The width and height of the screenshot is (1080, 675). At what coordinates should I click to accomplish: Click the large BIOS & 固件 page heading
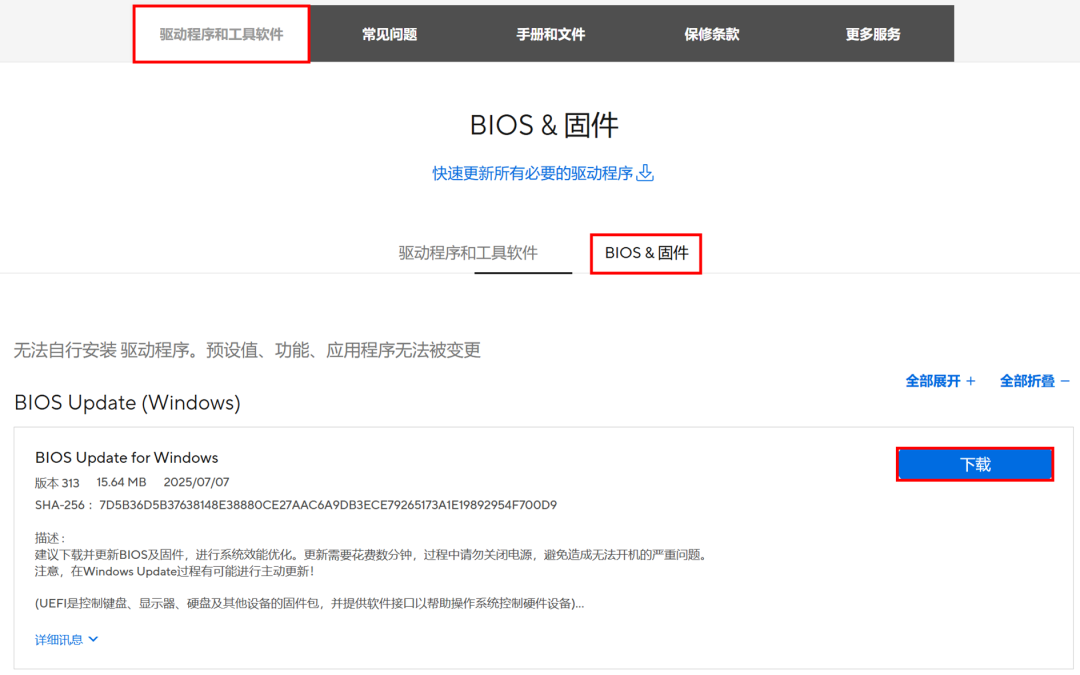[544, 125]
